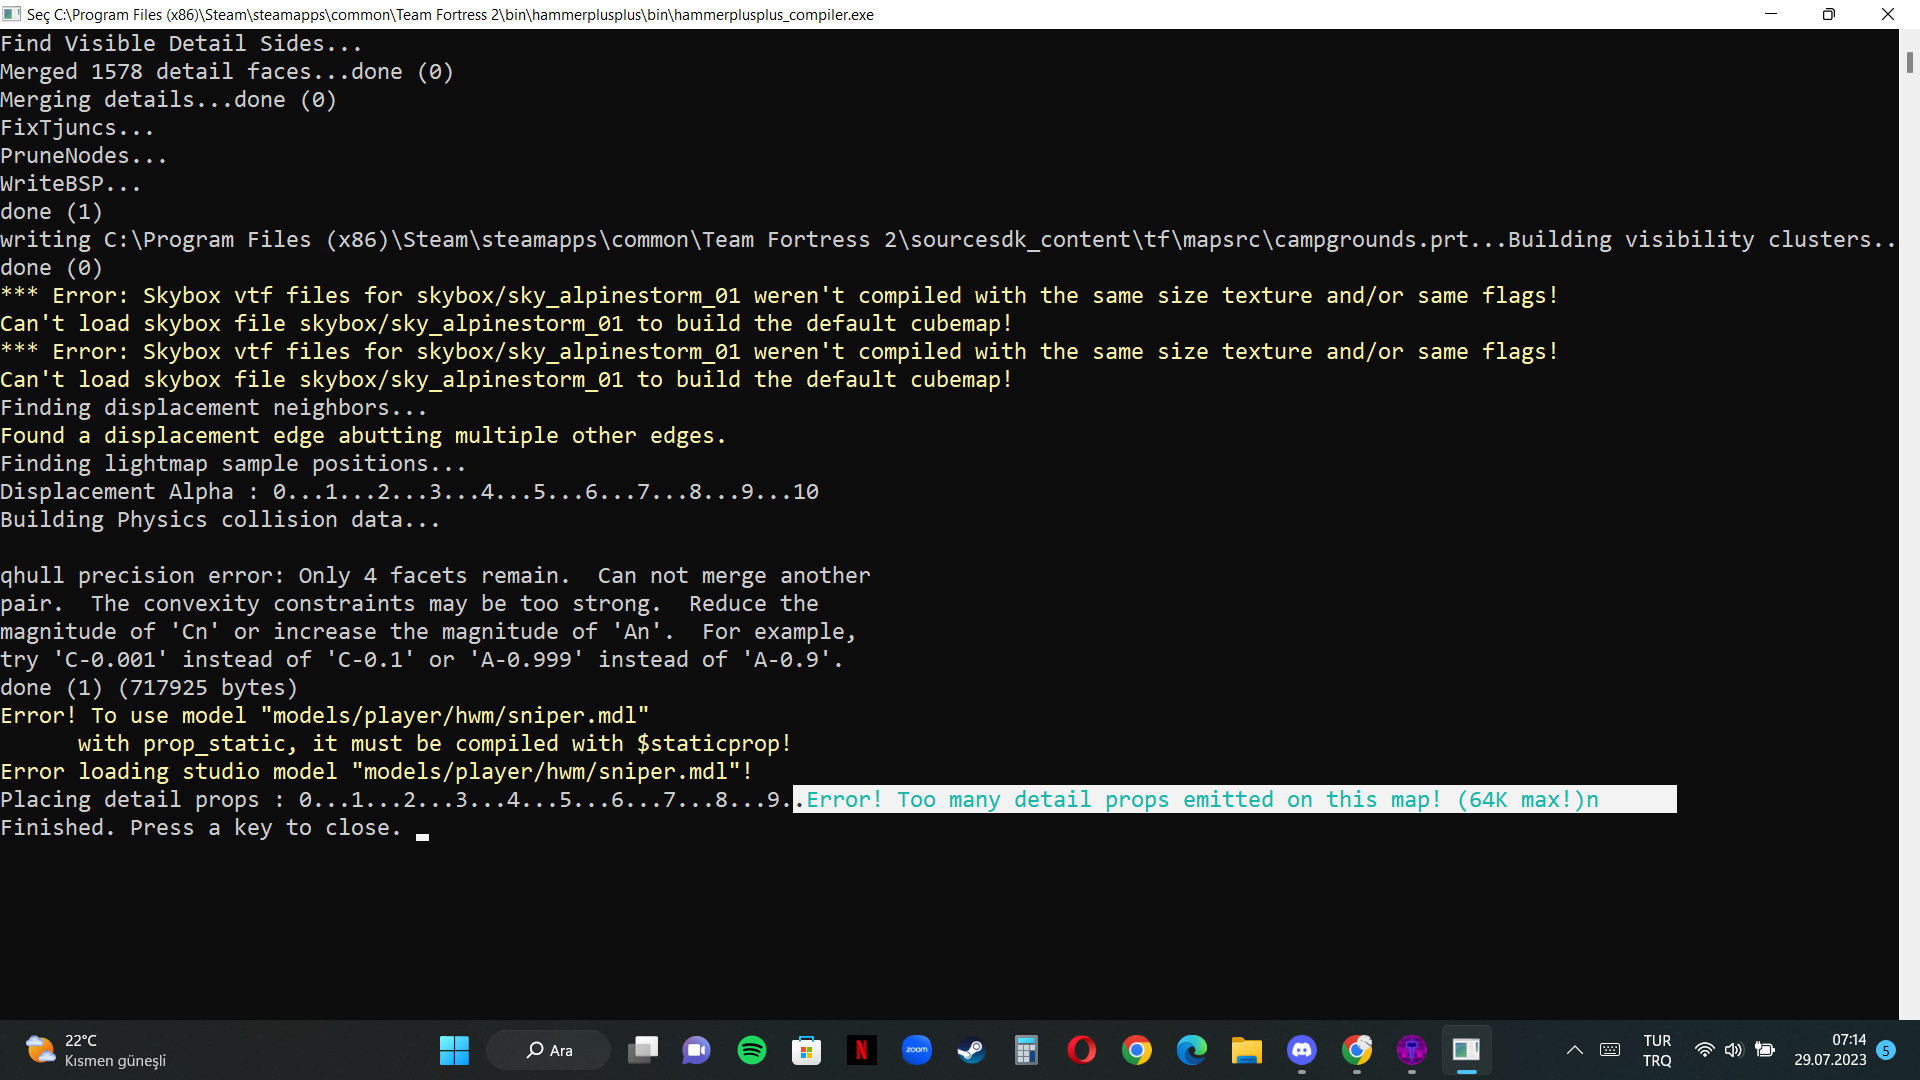Click 'Error! To use model' sniper.mdl line
Screen dimensions: 1920x1080
click(x=324, y=716)
